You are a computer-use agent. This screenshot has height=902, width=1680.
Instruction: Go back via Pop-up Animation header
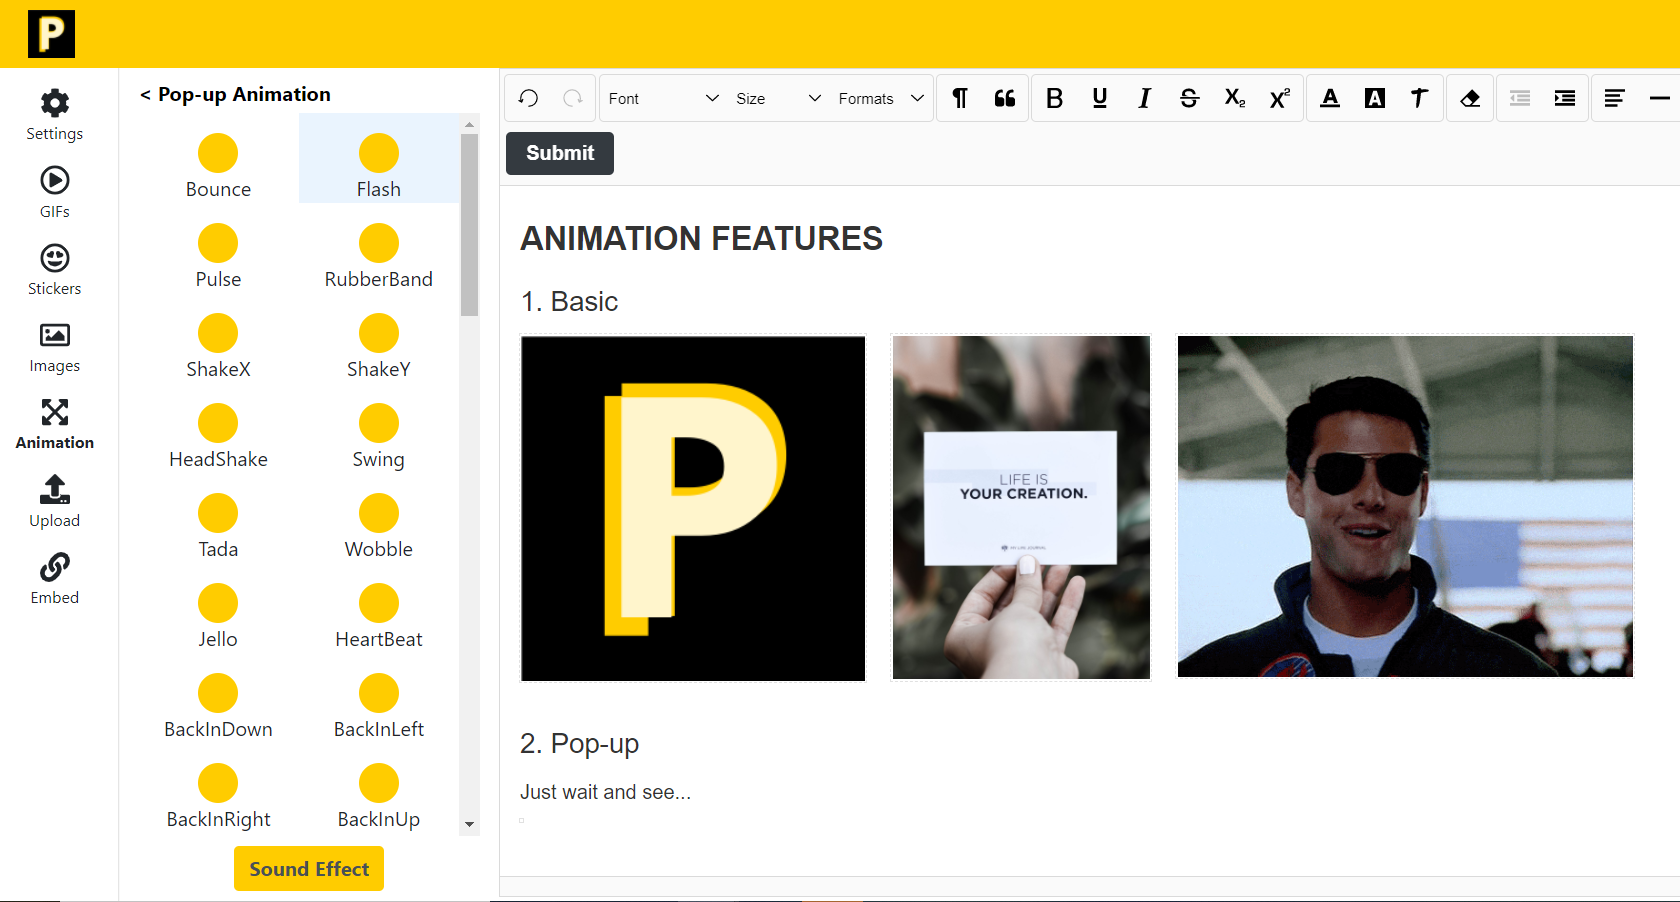(236, 94)
